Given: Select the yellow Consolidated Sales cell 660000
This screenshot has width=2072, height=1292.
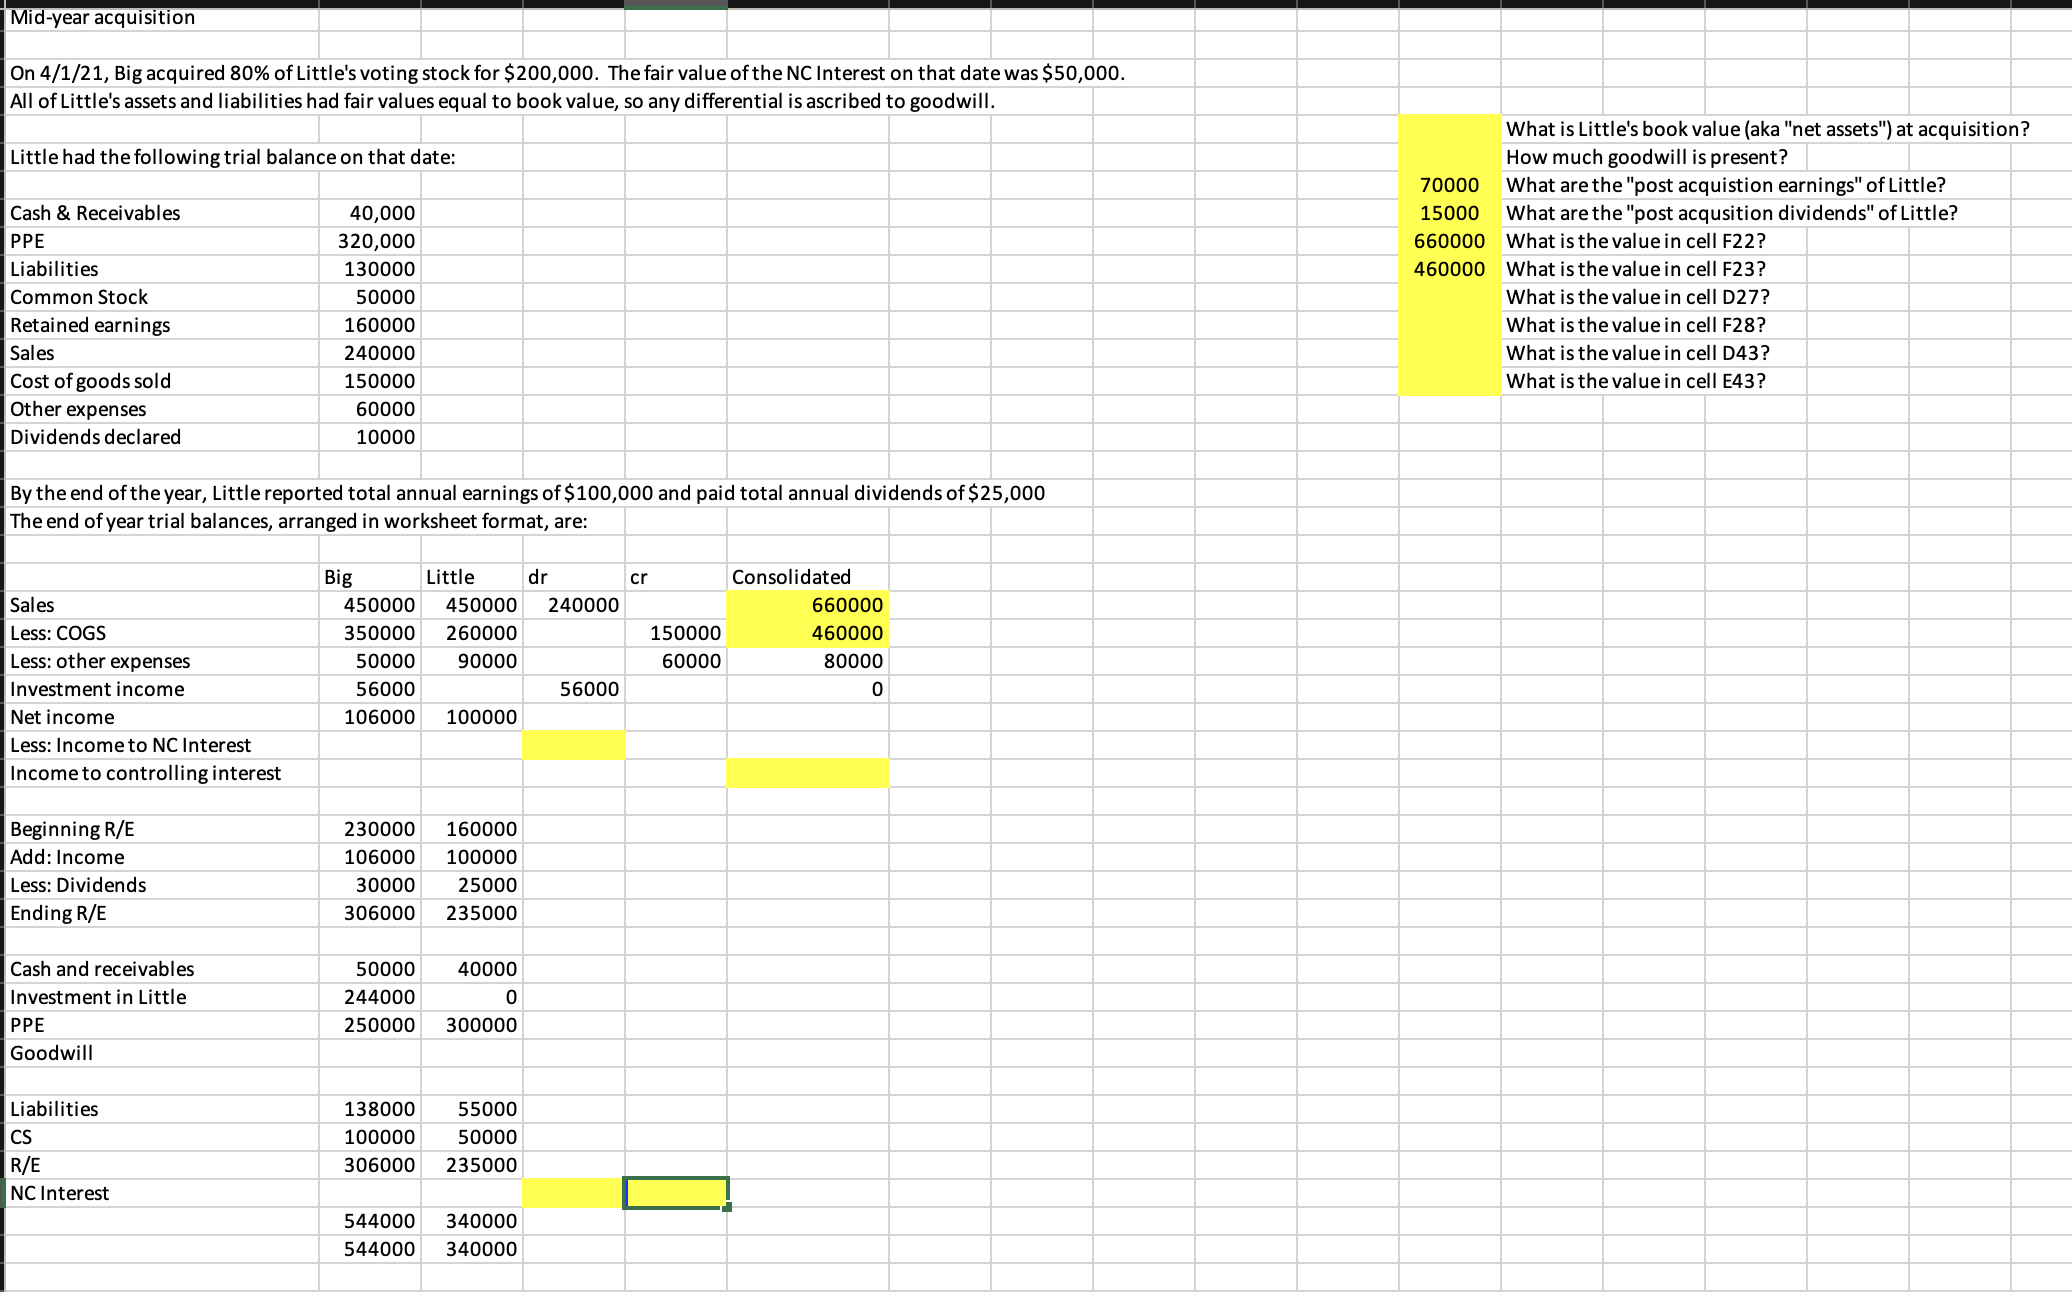Looking at the screenshot, I should click(807, 605).
